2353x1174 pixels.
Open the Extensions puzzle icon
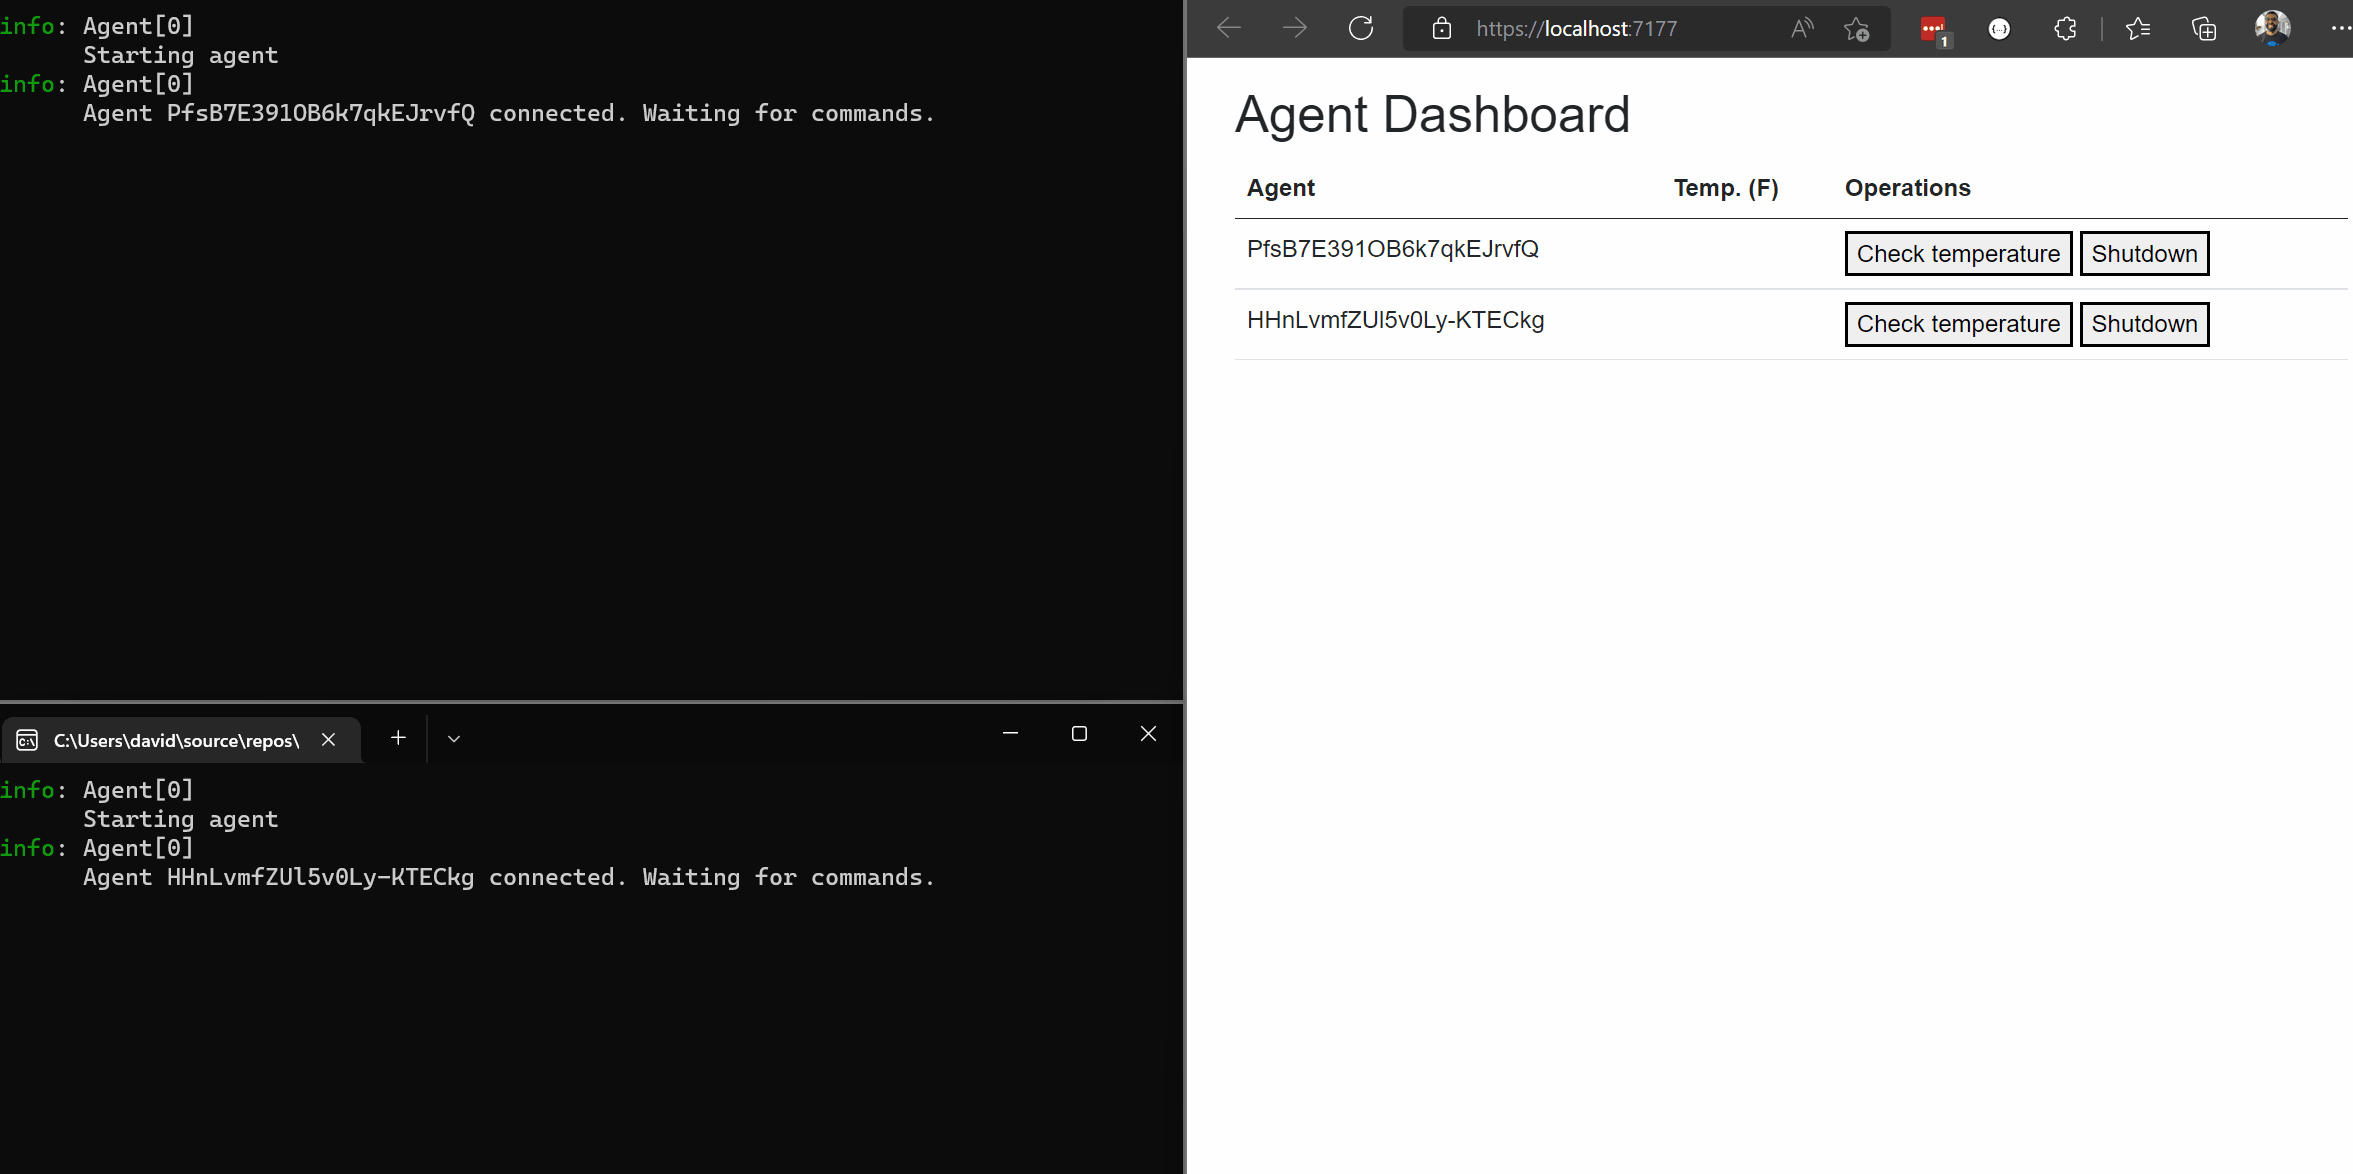tap(2065, 29)
